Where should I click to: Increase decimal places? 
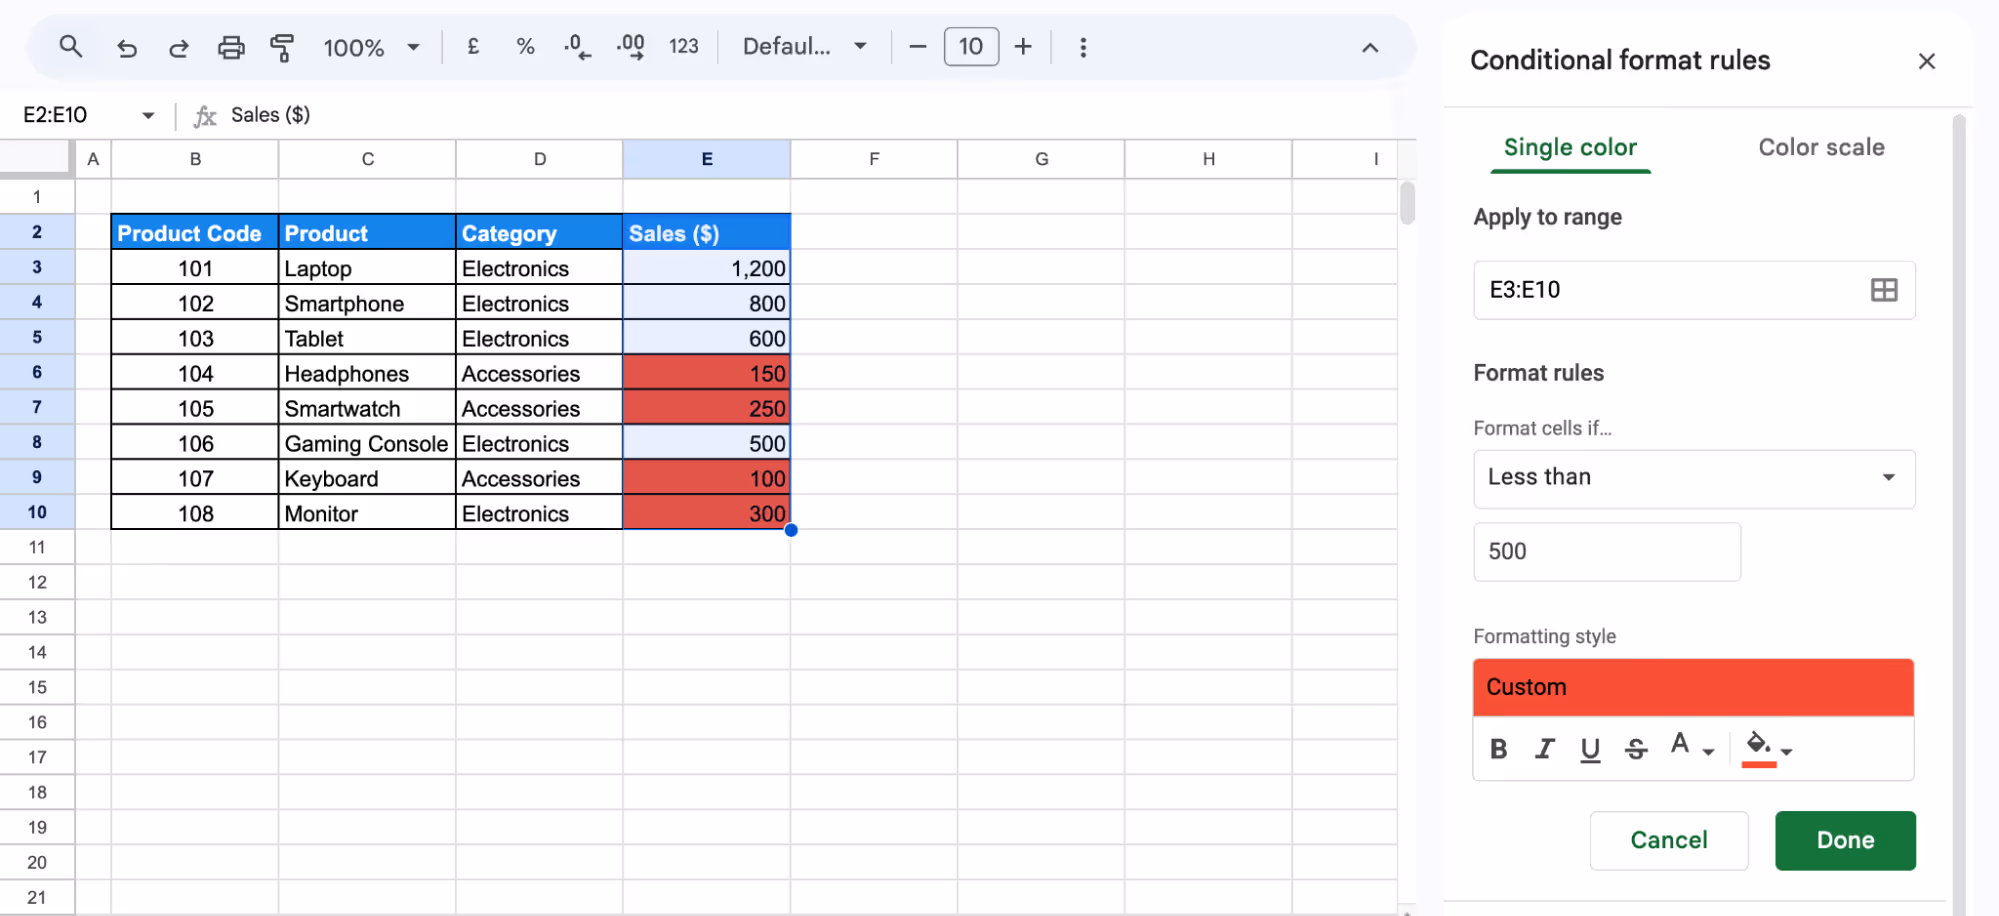[630, 46]
